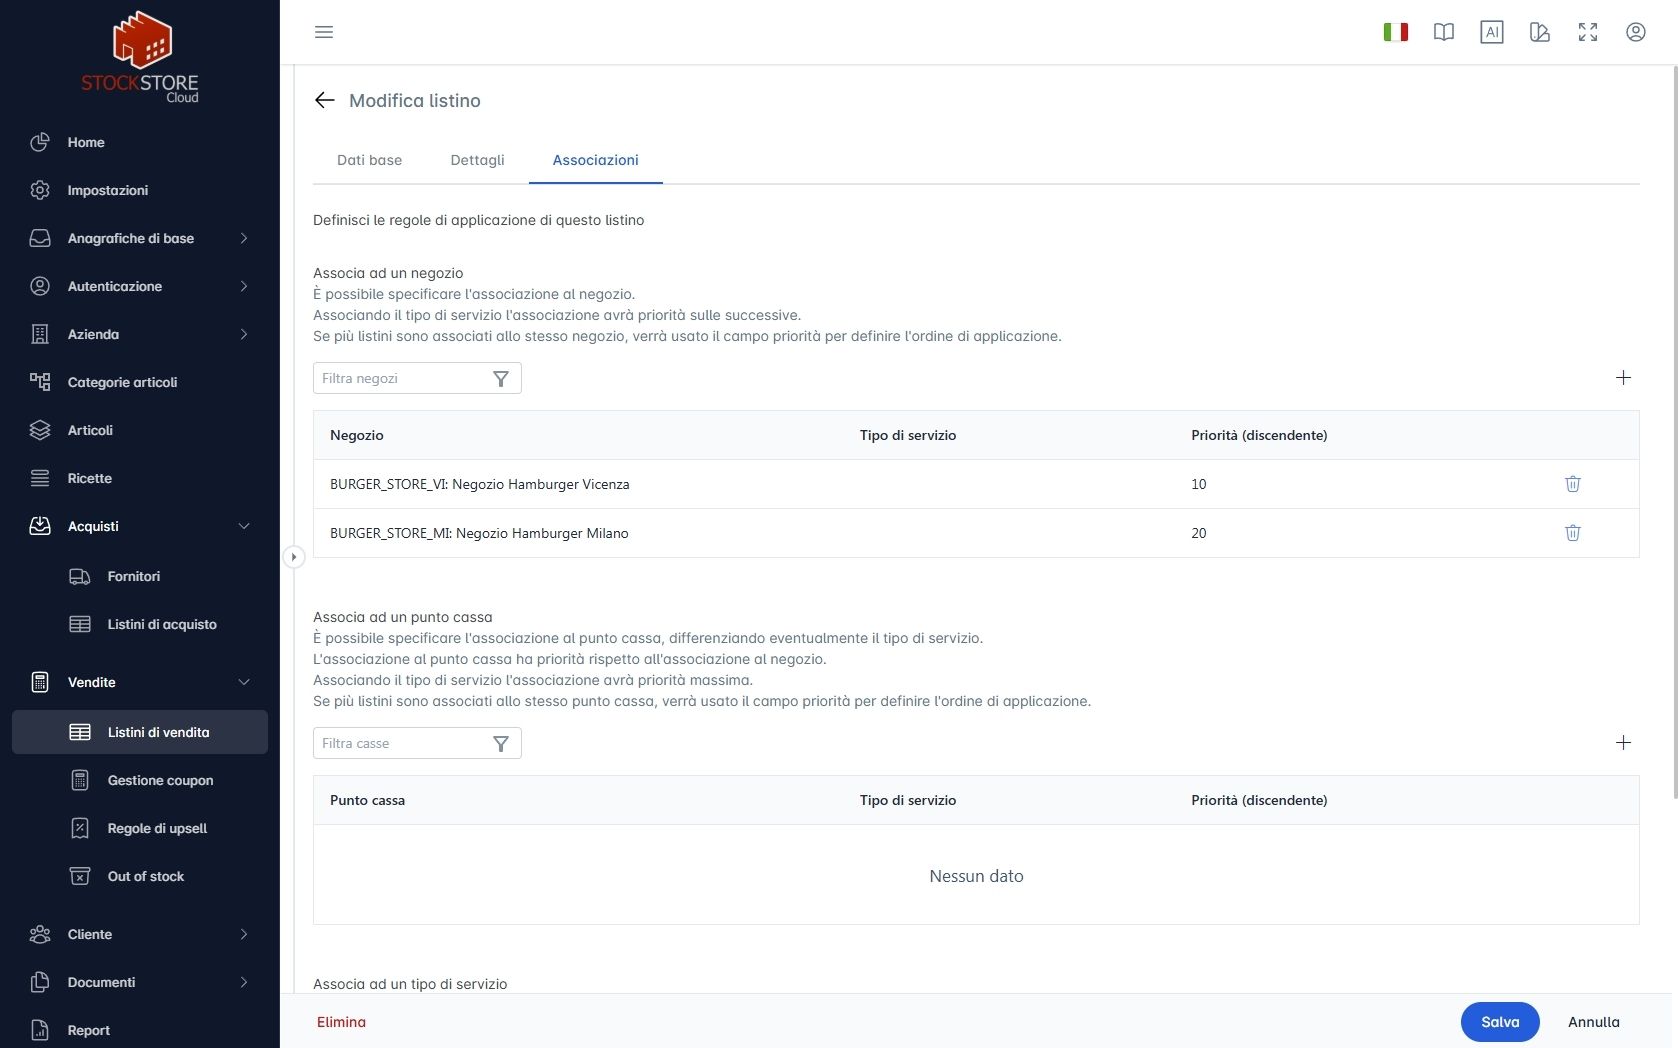Go back with the arrow icon
The image size is (1678, 1048).
point(324,100)
